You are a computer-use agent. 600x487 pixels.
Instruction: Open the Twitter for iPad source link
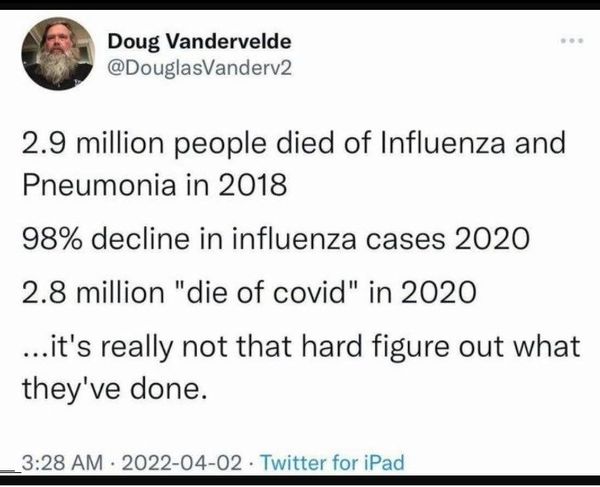[x=332, y=462]
